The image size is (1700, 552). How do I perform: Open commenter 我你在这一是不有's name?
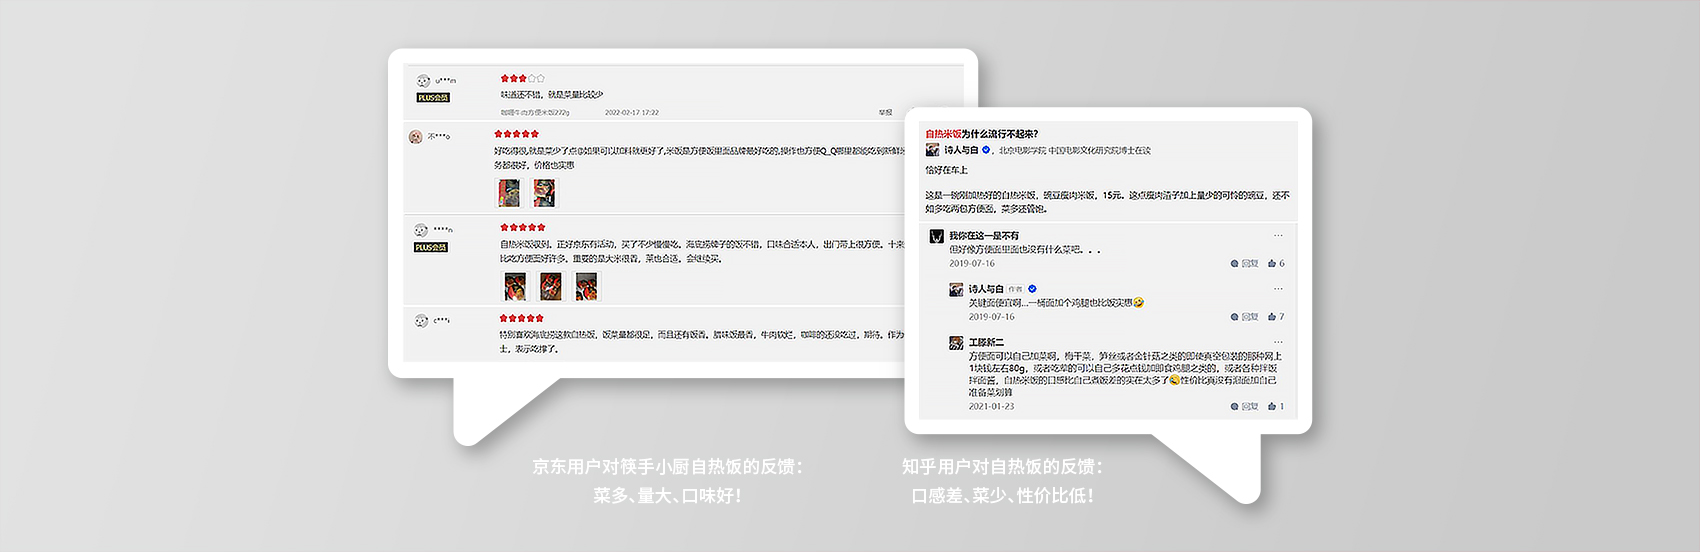(984, 236)
